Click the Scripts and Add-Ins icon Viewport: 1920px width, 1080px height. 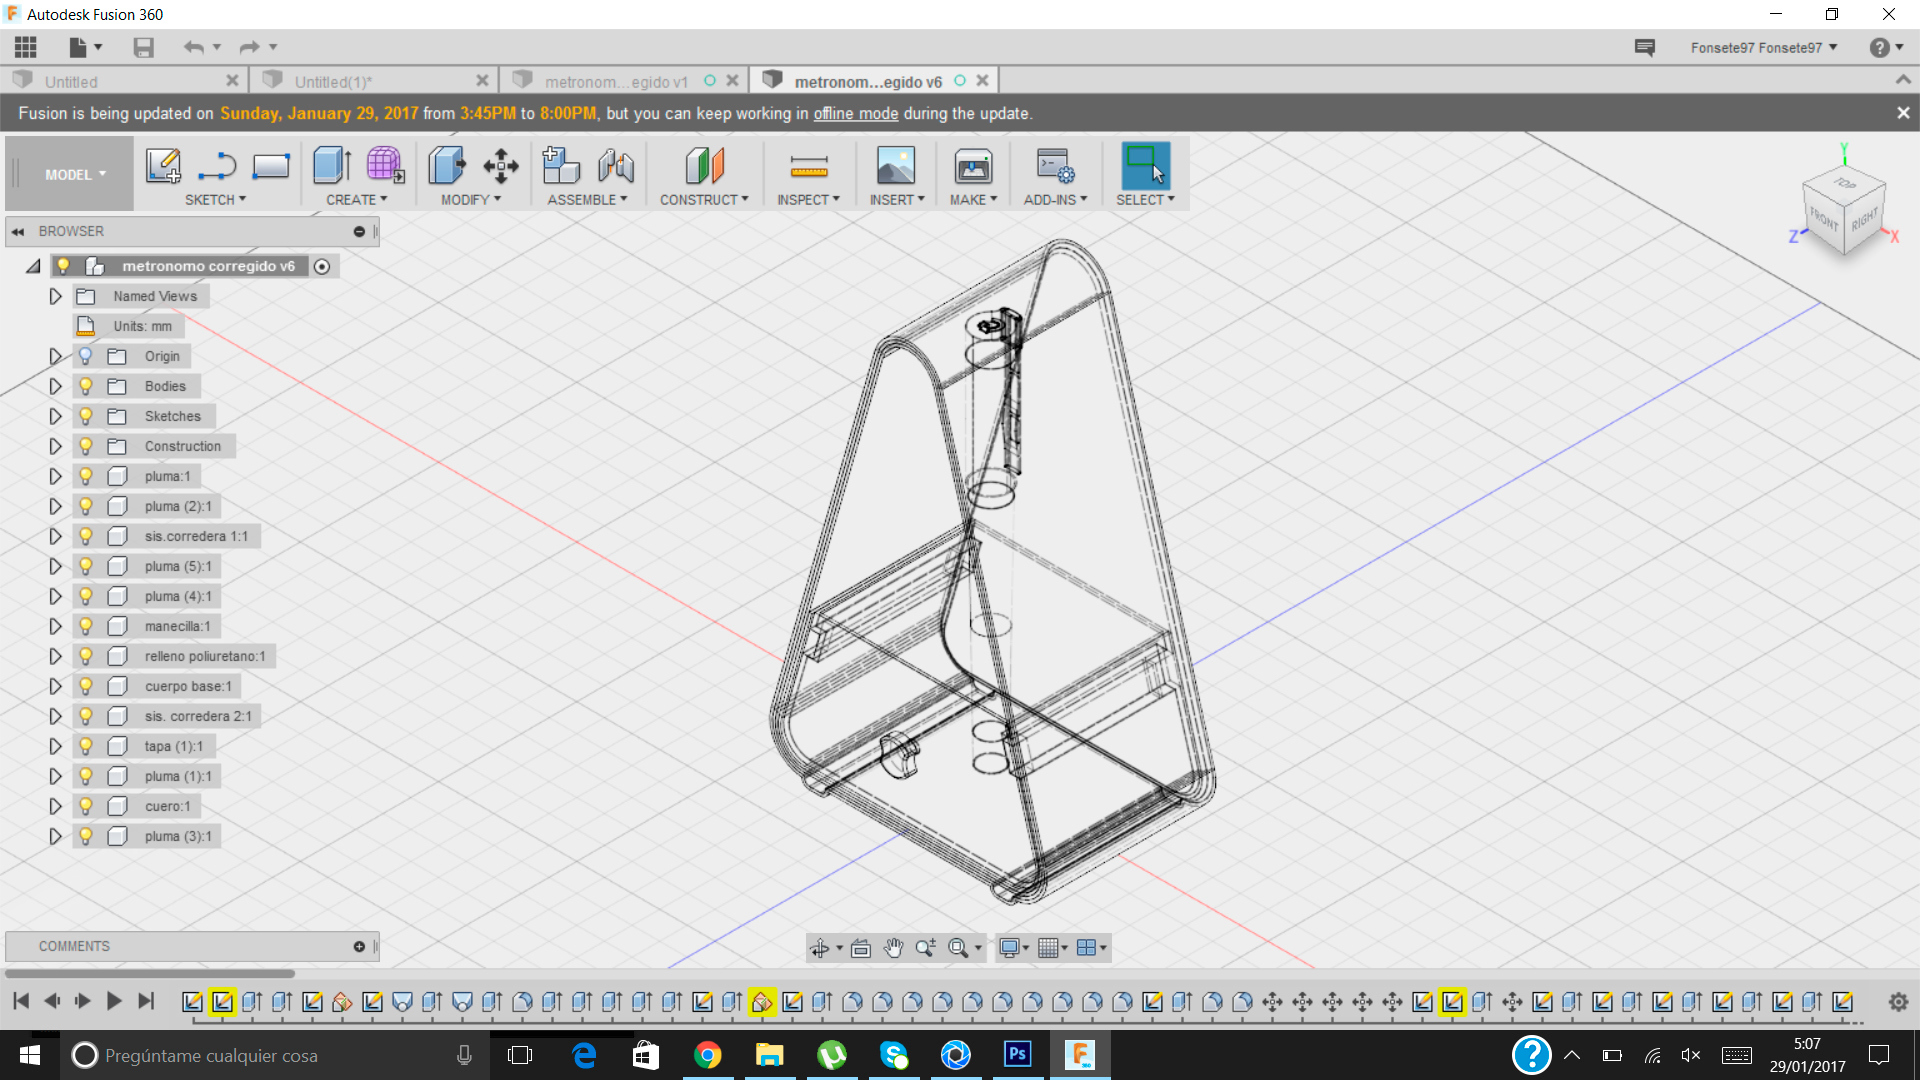click(1054, 166)
